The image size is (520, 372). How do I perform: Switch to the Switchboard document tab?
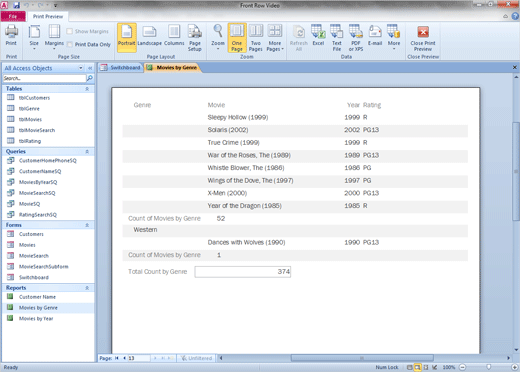click(121, 68)
